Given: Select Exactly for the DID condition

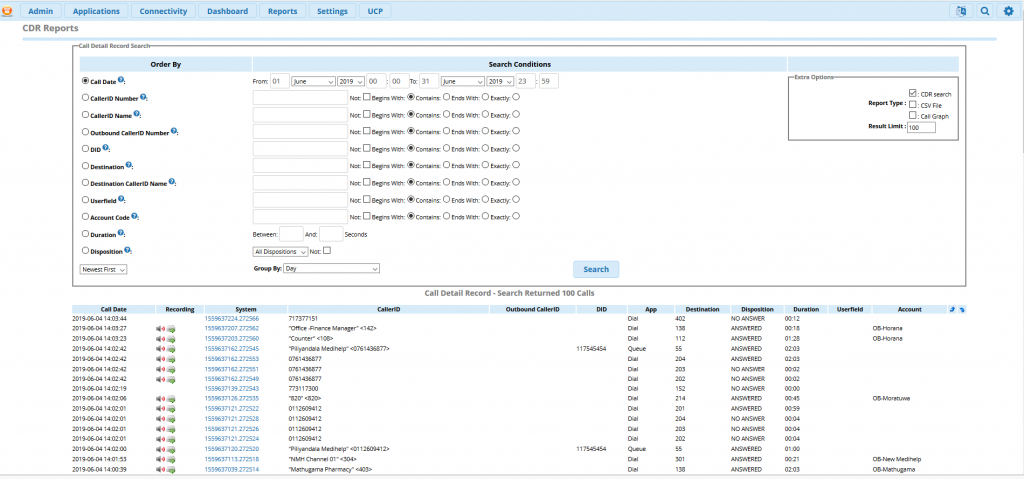Looking at the screenshot, I should tap(516, 148).
